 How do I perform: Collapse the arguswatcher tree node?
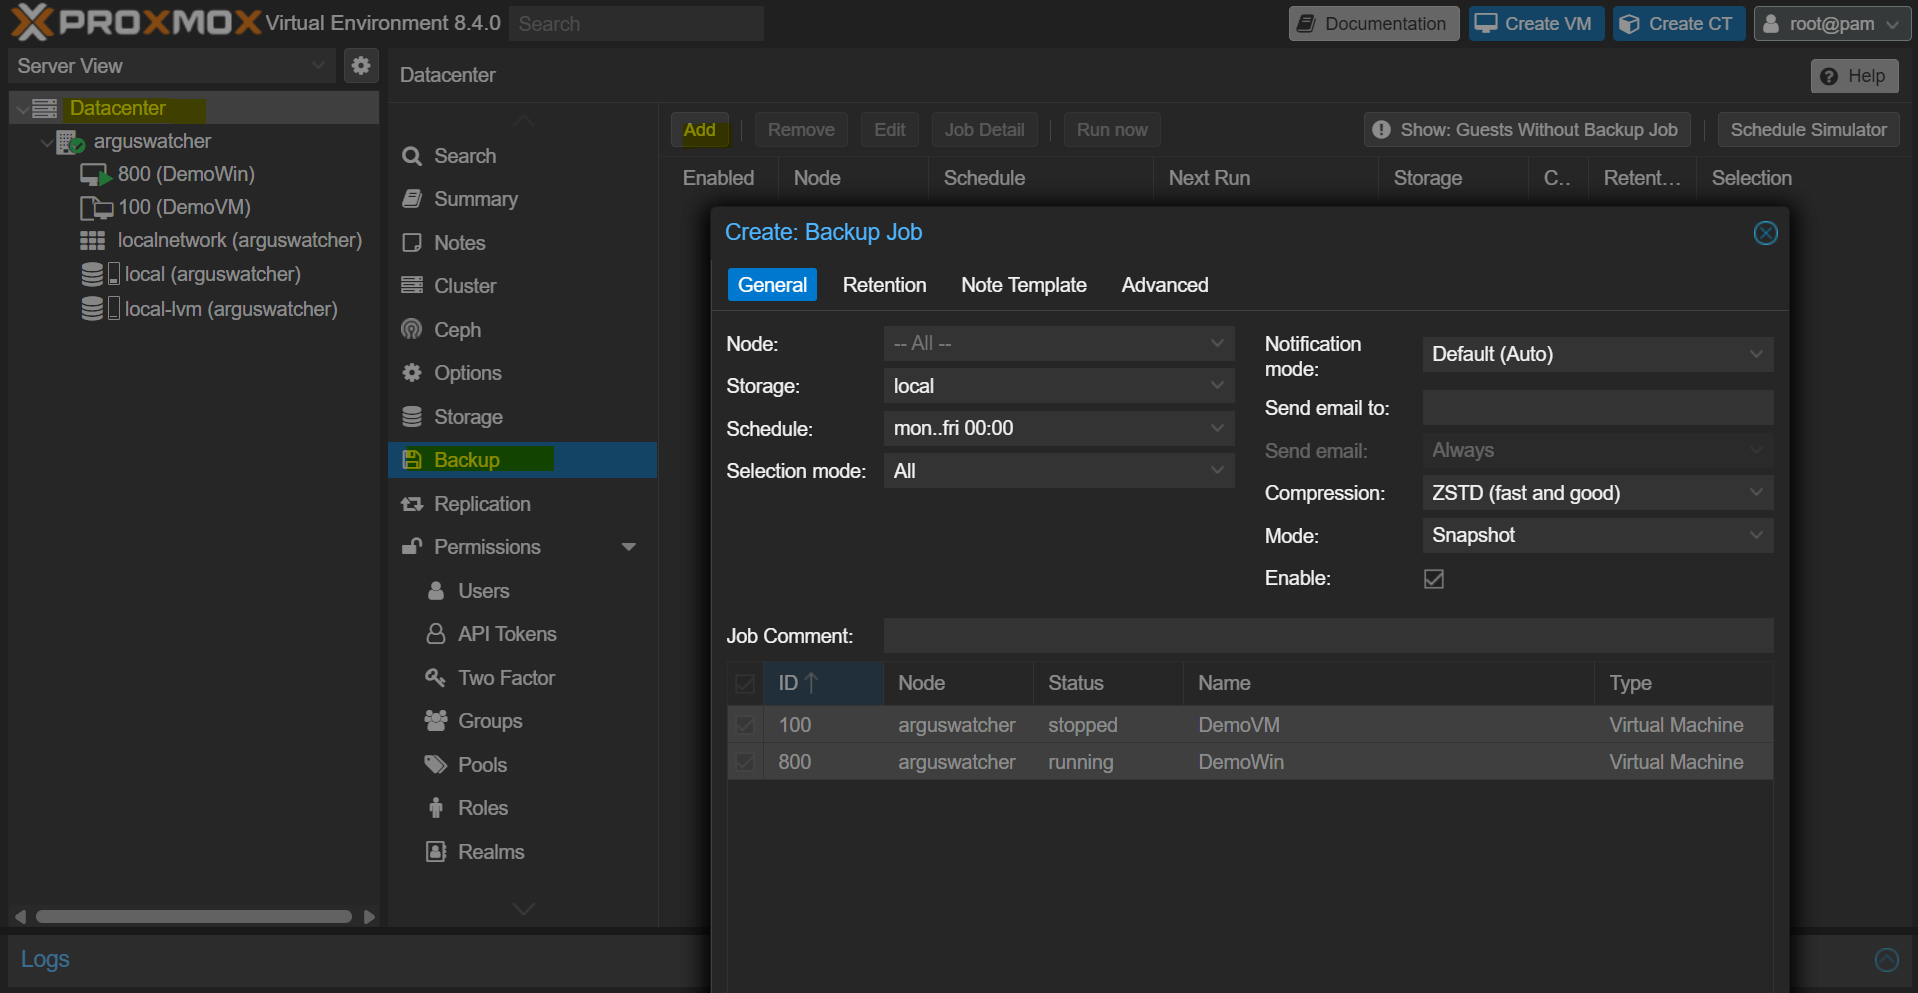pyautogui.click(x=46, y=143)
